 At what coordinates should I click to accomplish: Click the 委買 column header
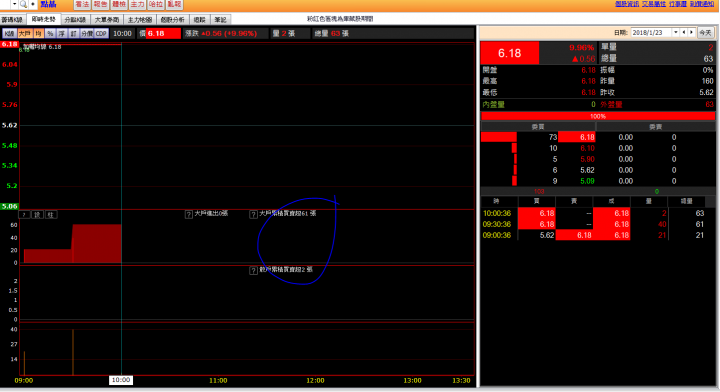(x=538, y=127)
